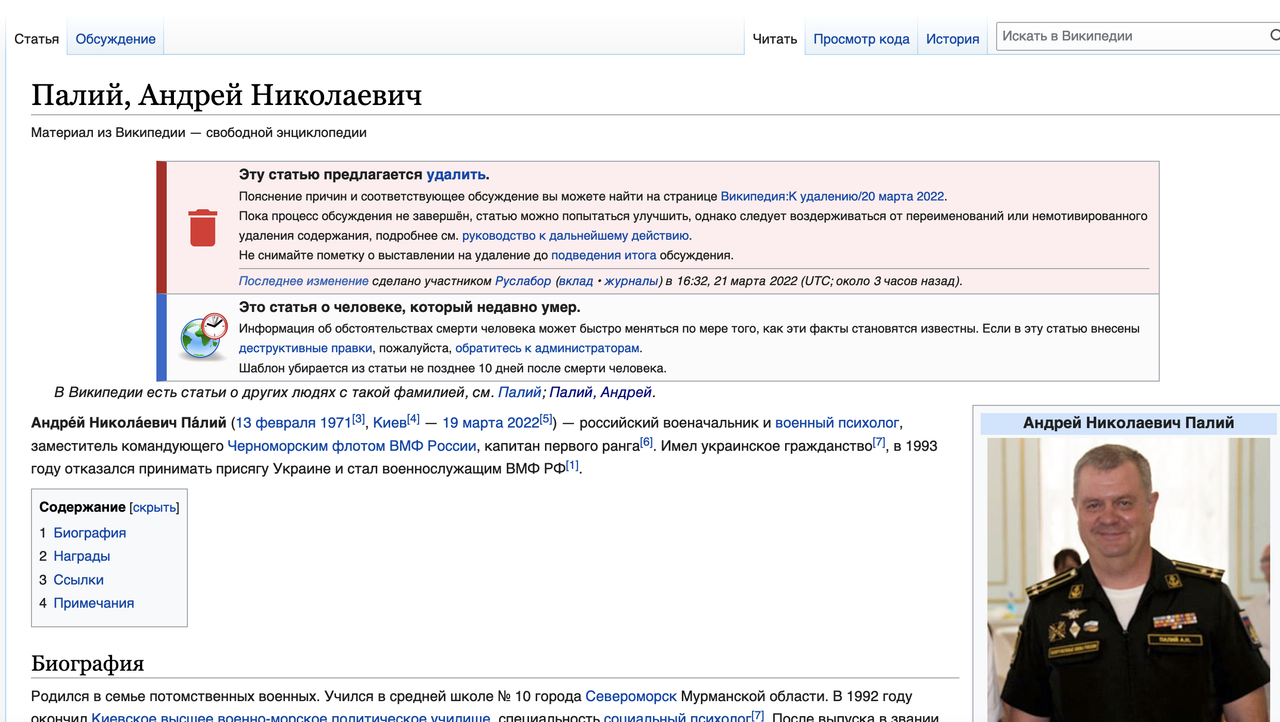Open the журналы link for Руслабор
1280x722 pixels.
click(x=630, y=281)
